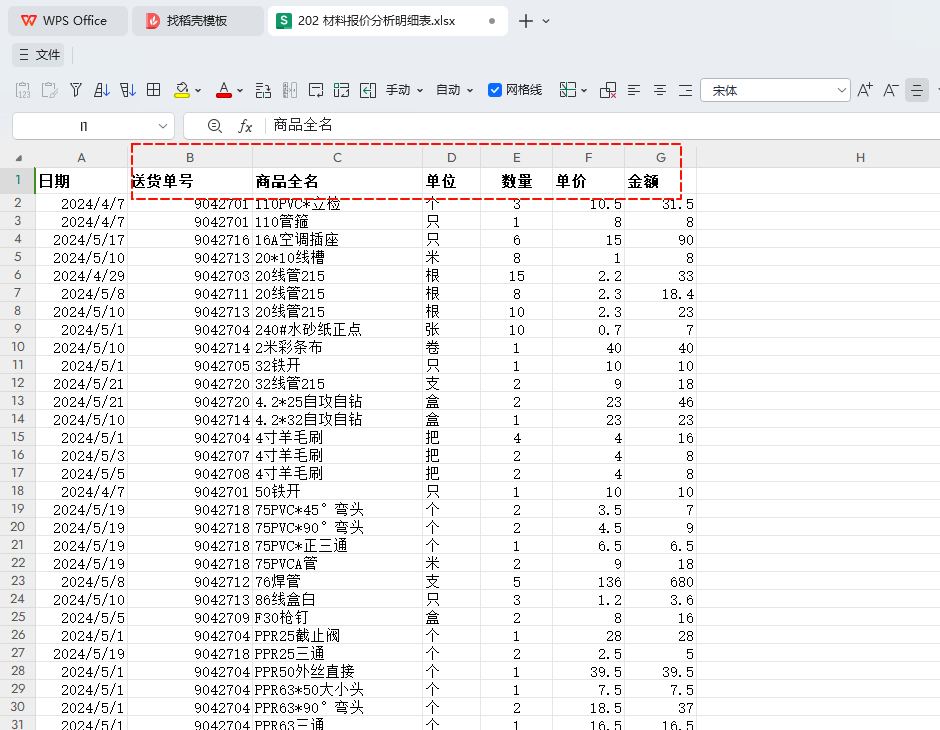
Task: Align text left
Action: pyautogui.click(x=634, y=91)
